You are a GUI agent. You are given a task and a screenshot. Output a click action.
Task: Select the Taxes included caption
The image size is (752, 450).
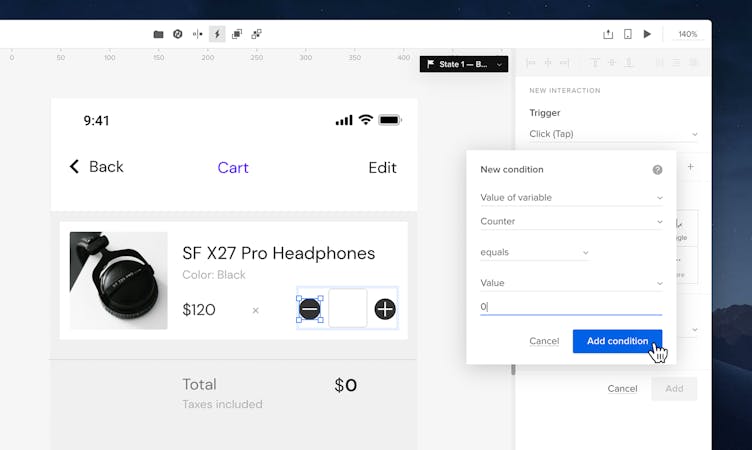[x=223, y=404]
